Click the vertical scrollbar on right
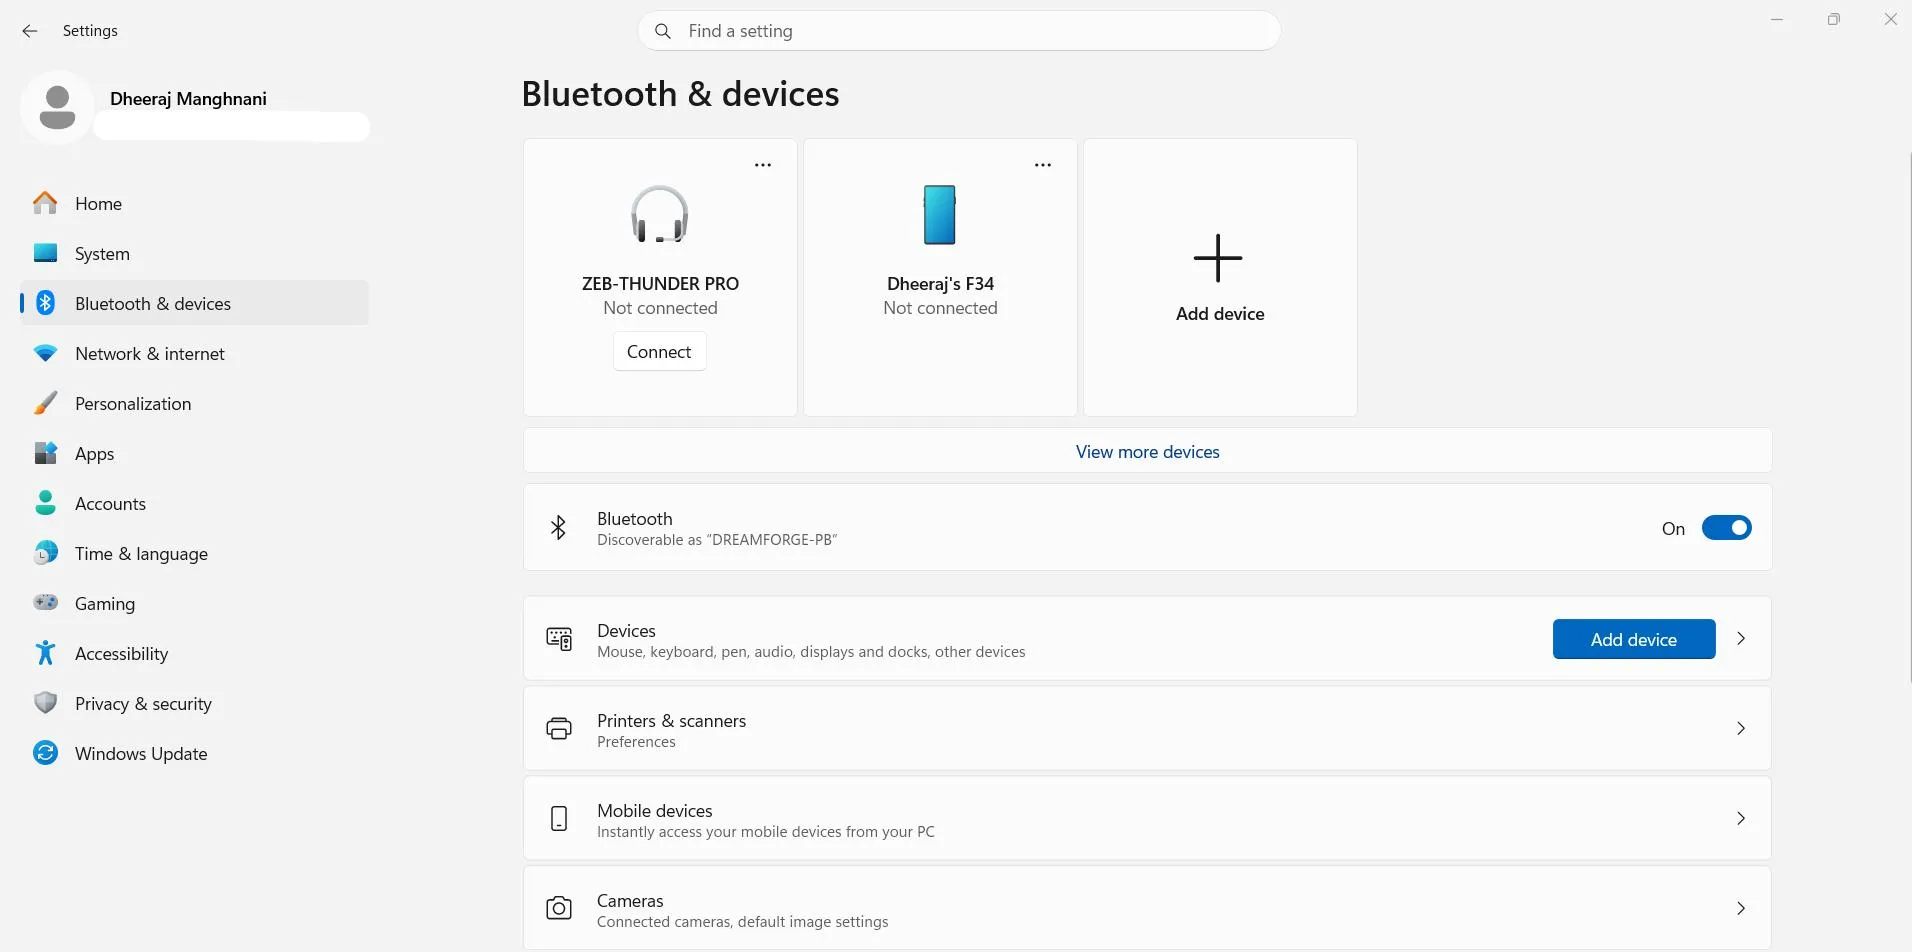 click(1909, 417)
